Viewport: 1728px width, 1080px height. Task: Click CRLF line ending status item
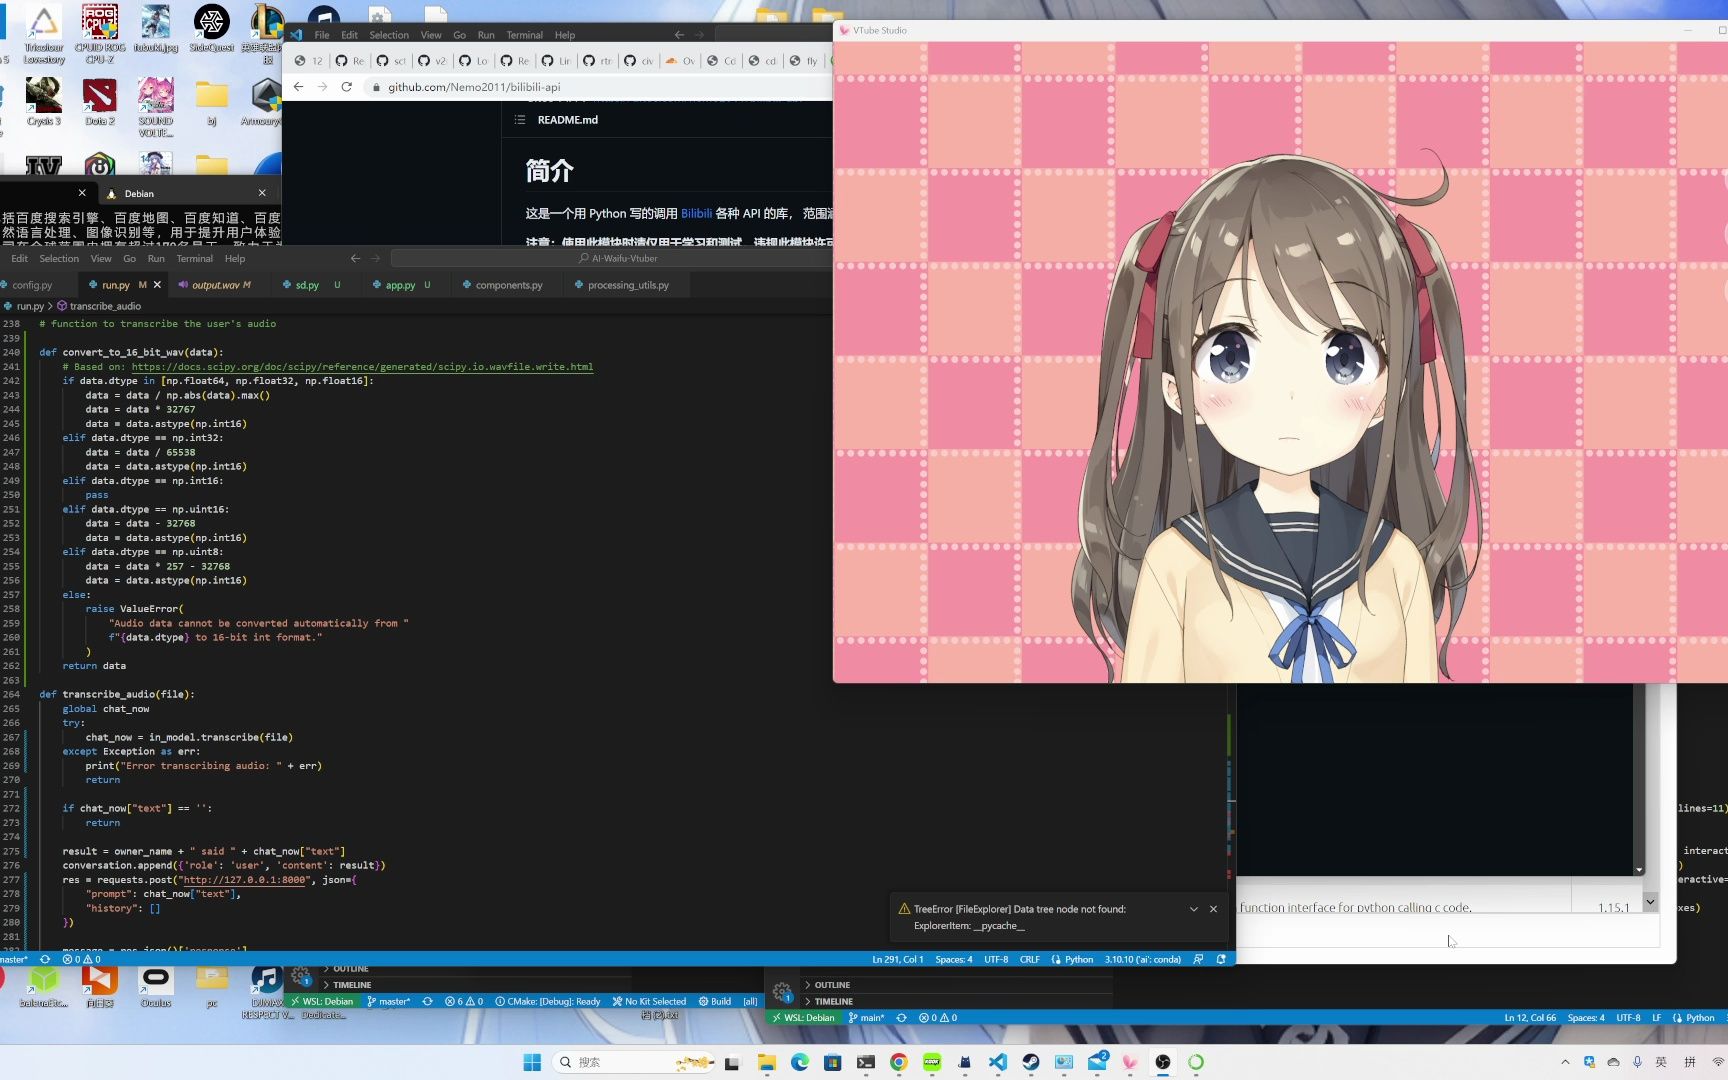pos(1029,960)
